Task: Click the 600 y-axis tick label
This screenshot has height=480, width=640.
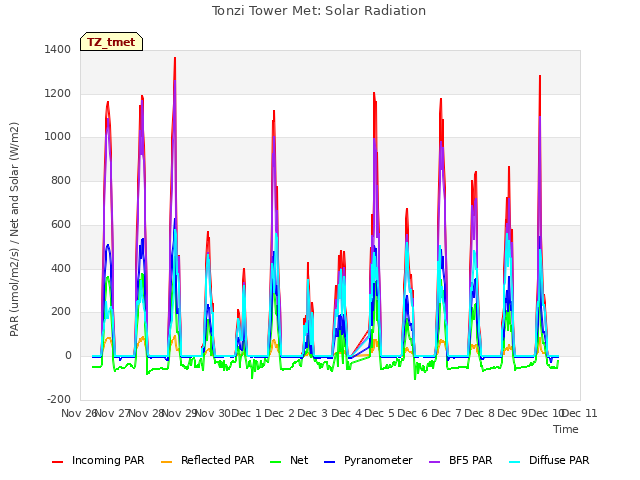Action: coord(61,224)
